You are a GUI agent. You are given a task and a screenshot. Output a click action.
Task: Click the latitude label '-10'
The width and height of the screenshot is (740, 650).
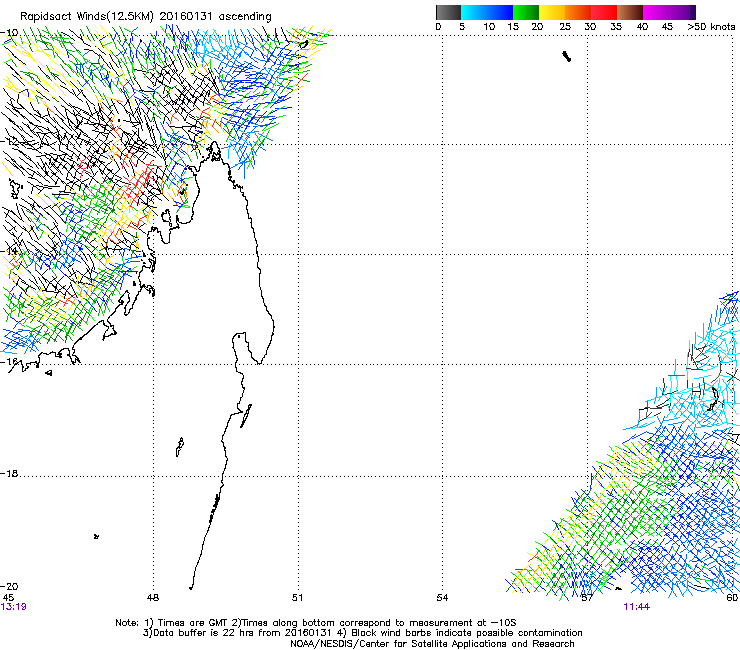[x=9, y=33]
